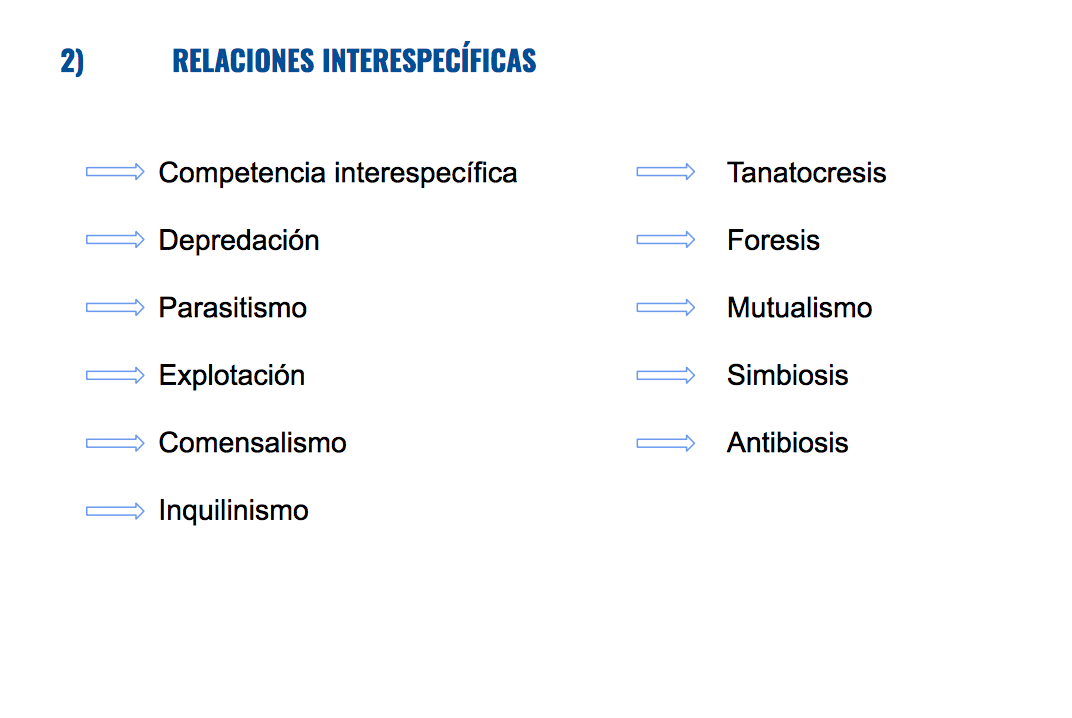Click the arrow pointing to Antibiosis
Viewport: 1072px width, 718px height.
[665, 442]
